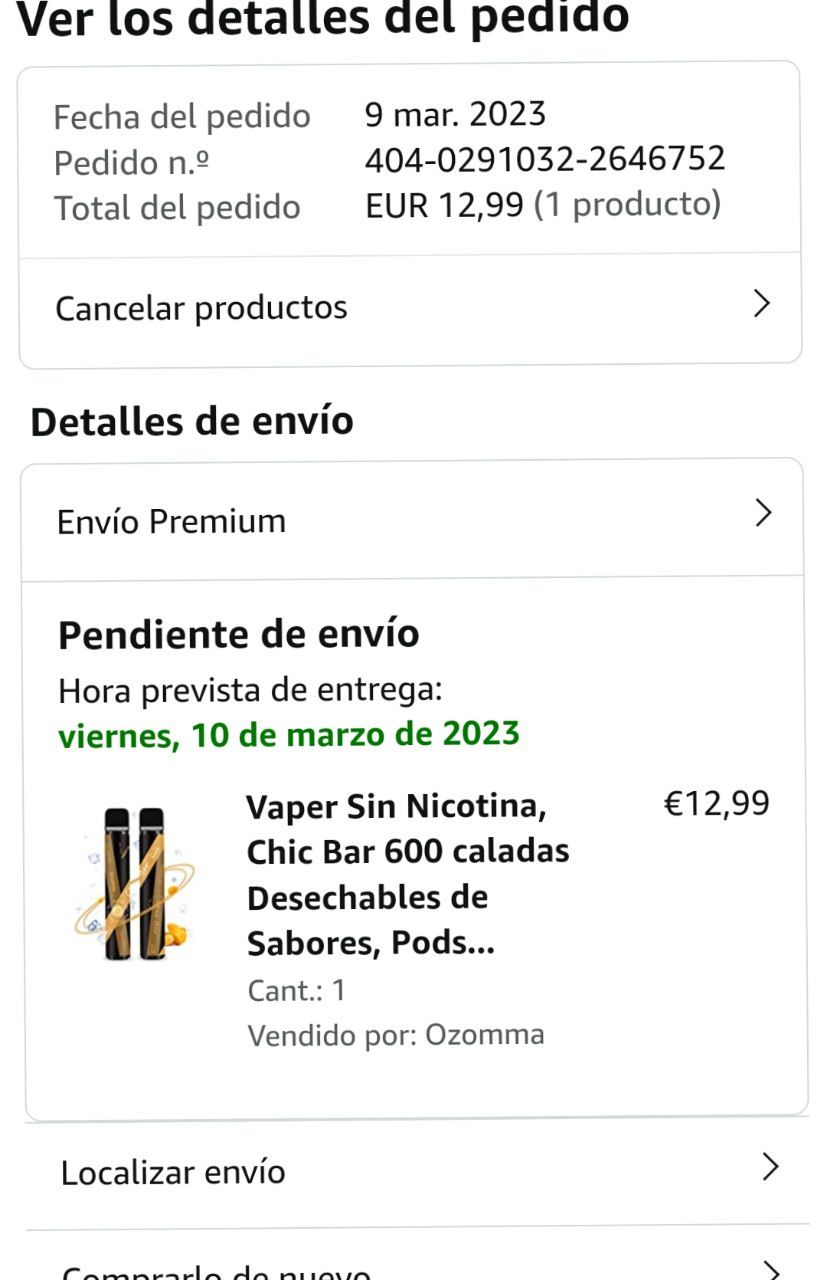Screen dimensions: 827x1280
Task: Tap the order date 9 mar. 2023
Action: tap(455, 114)
